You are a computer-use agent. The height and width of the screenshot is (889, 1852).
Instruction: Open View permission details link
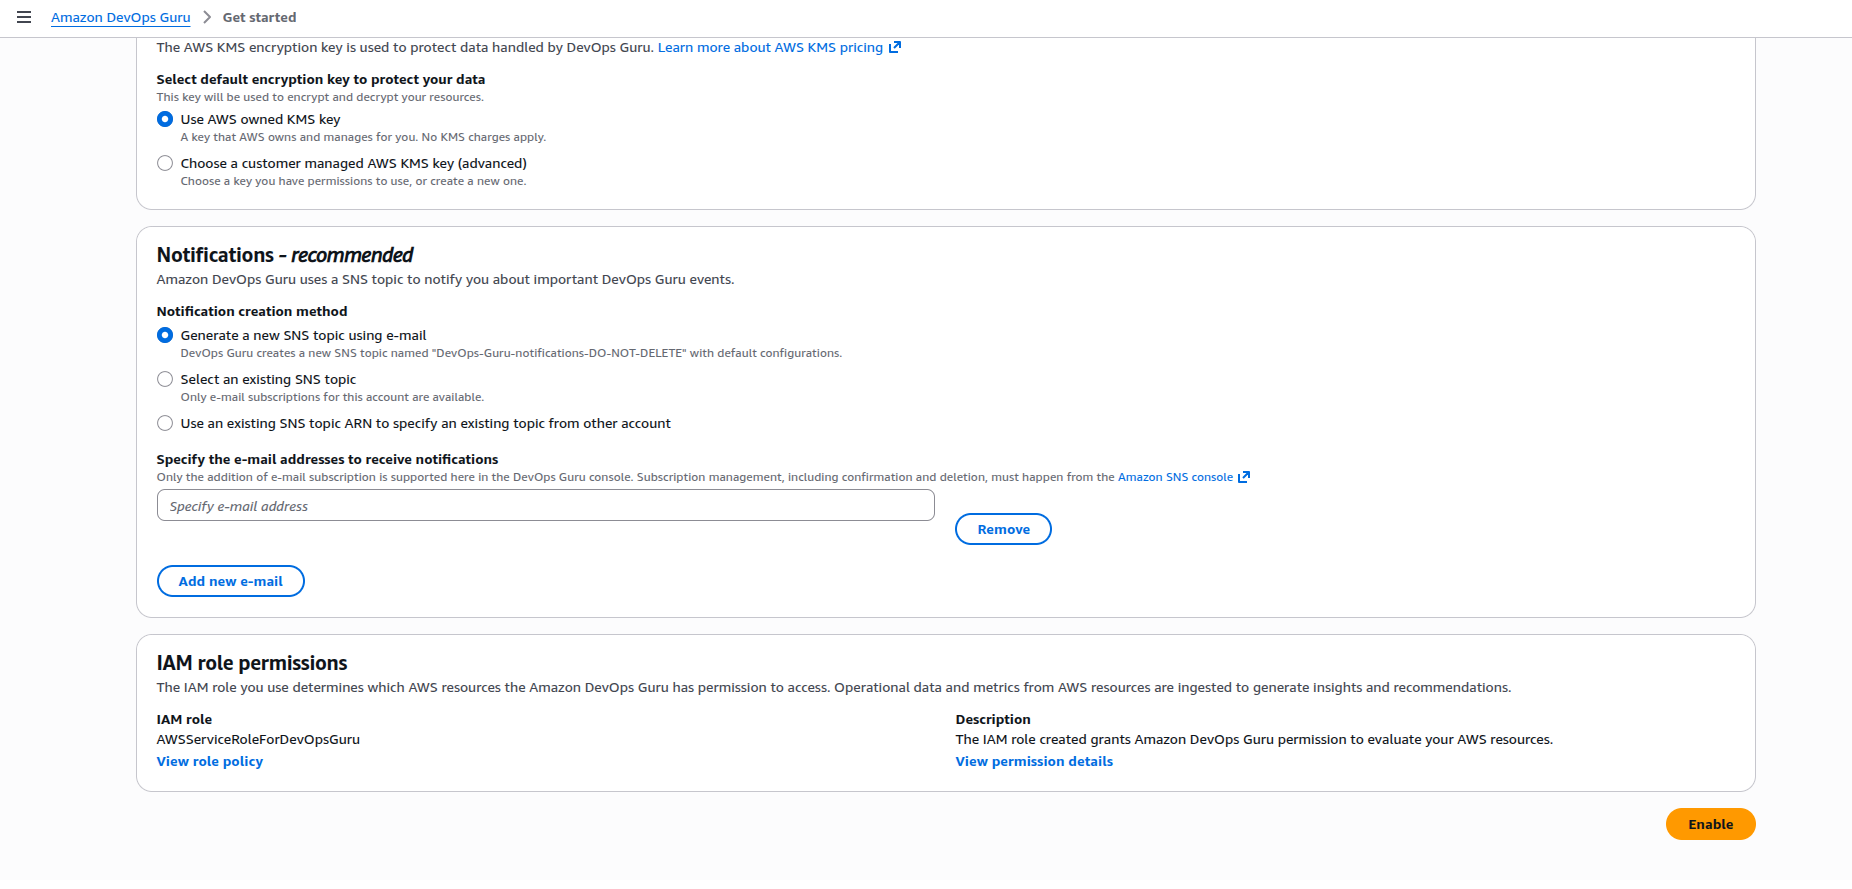(1034, 761)
